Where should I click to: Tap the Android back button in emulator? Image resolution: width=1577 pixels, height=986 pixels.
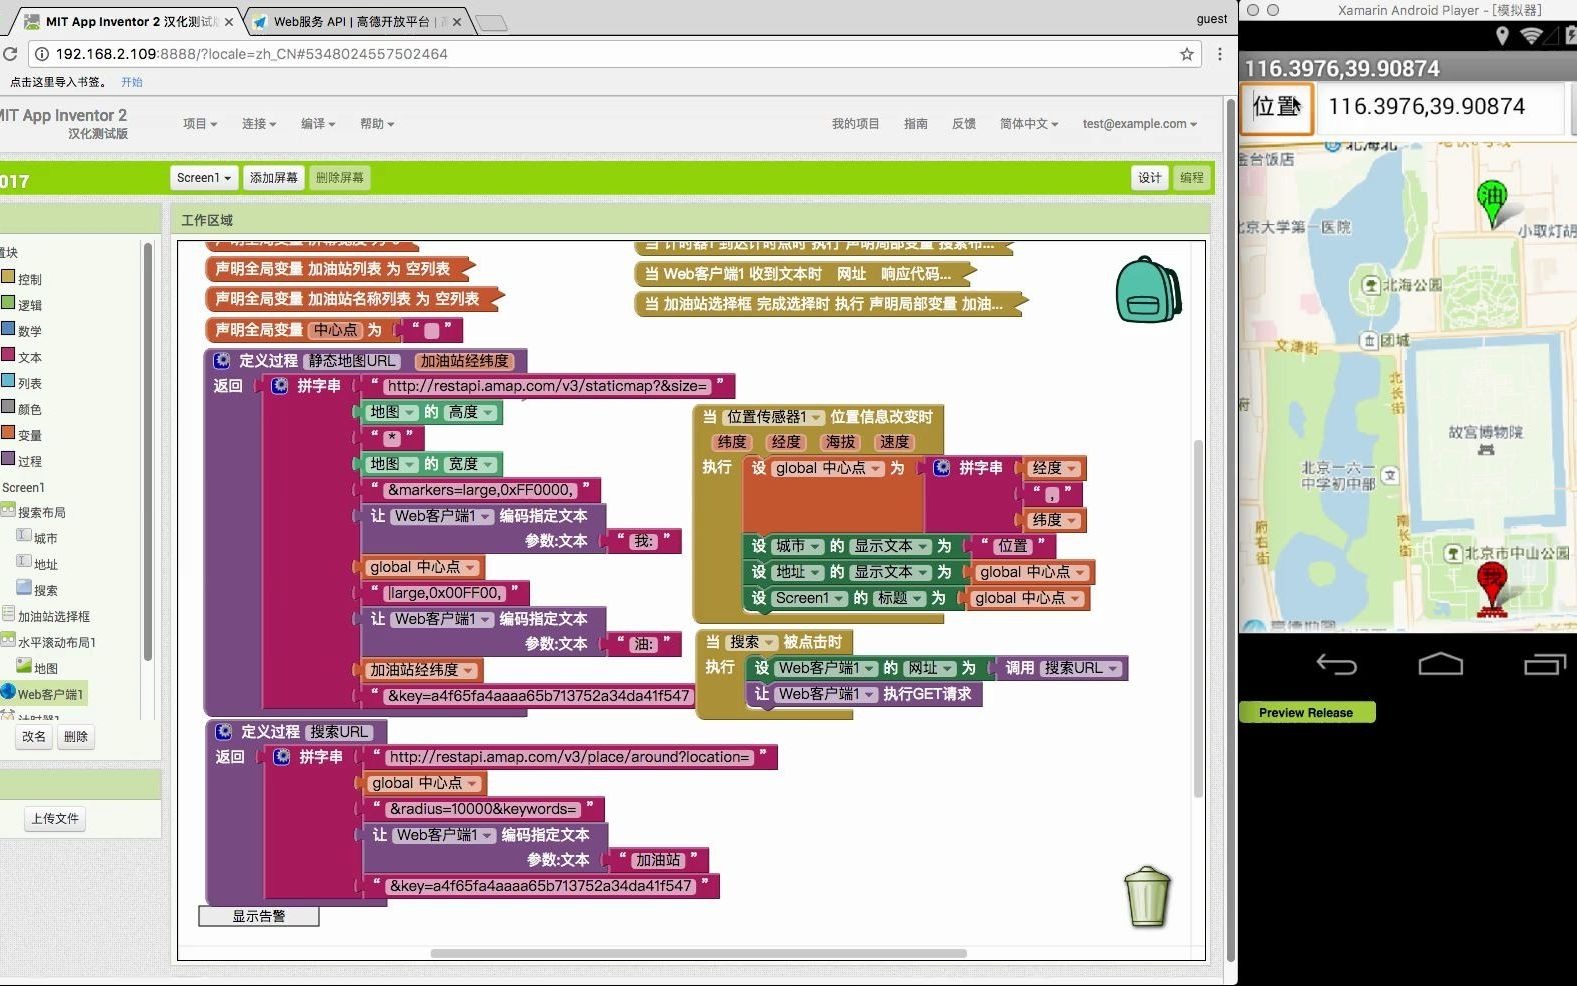(1336, 664)
